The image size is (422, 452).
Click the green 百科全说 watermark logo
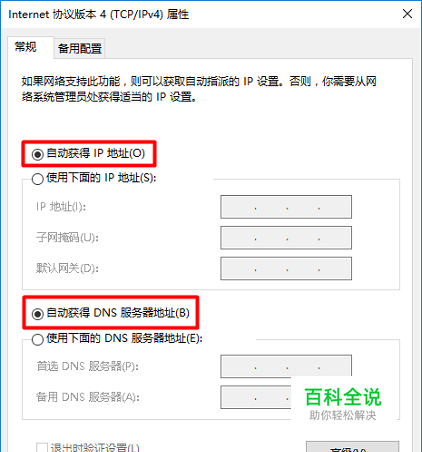(343, 397)
